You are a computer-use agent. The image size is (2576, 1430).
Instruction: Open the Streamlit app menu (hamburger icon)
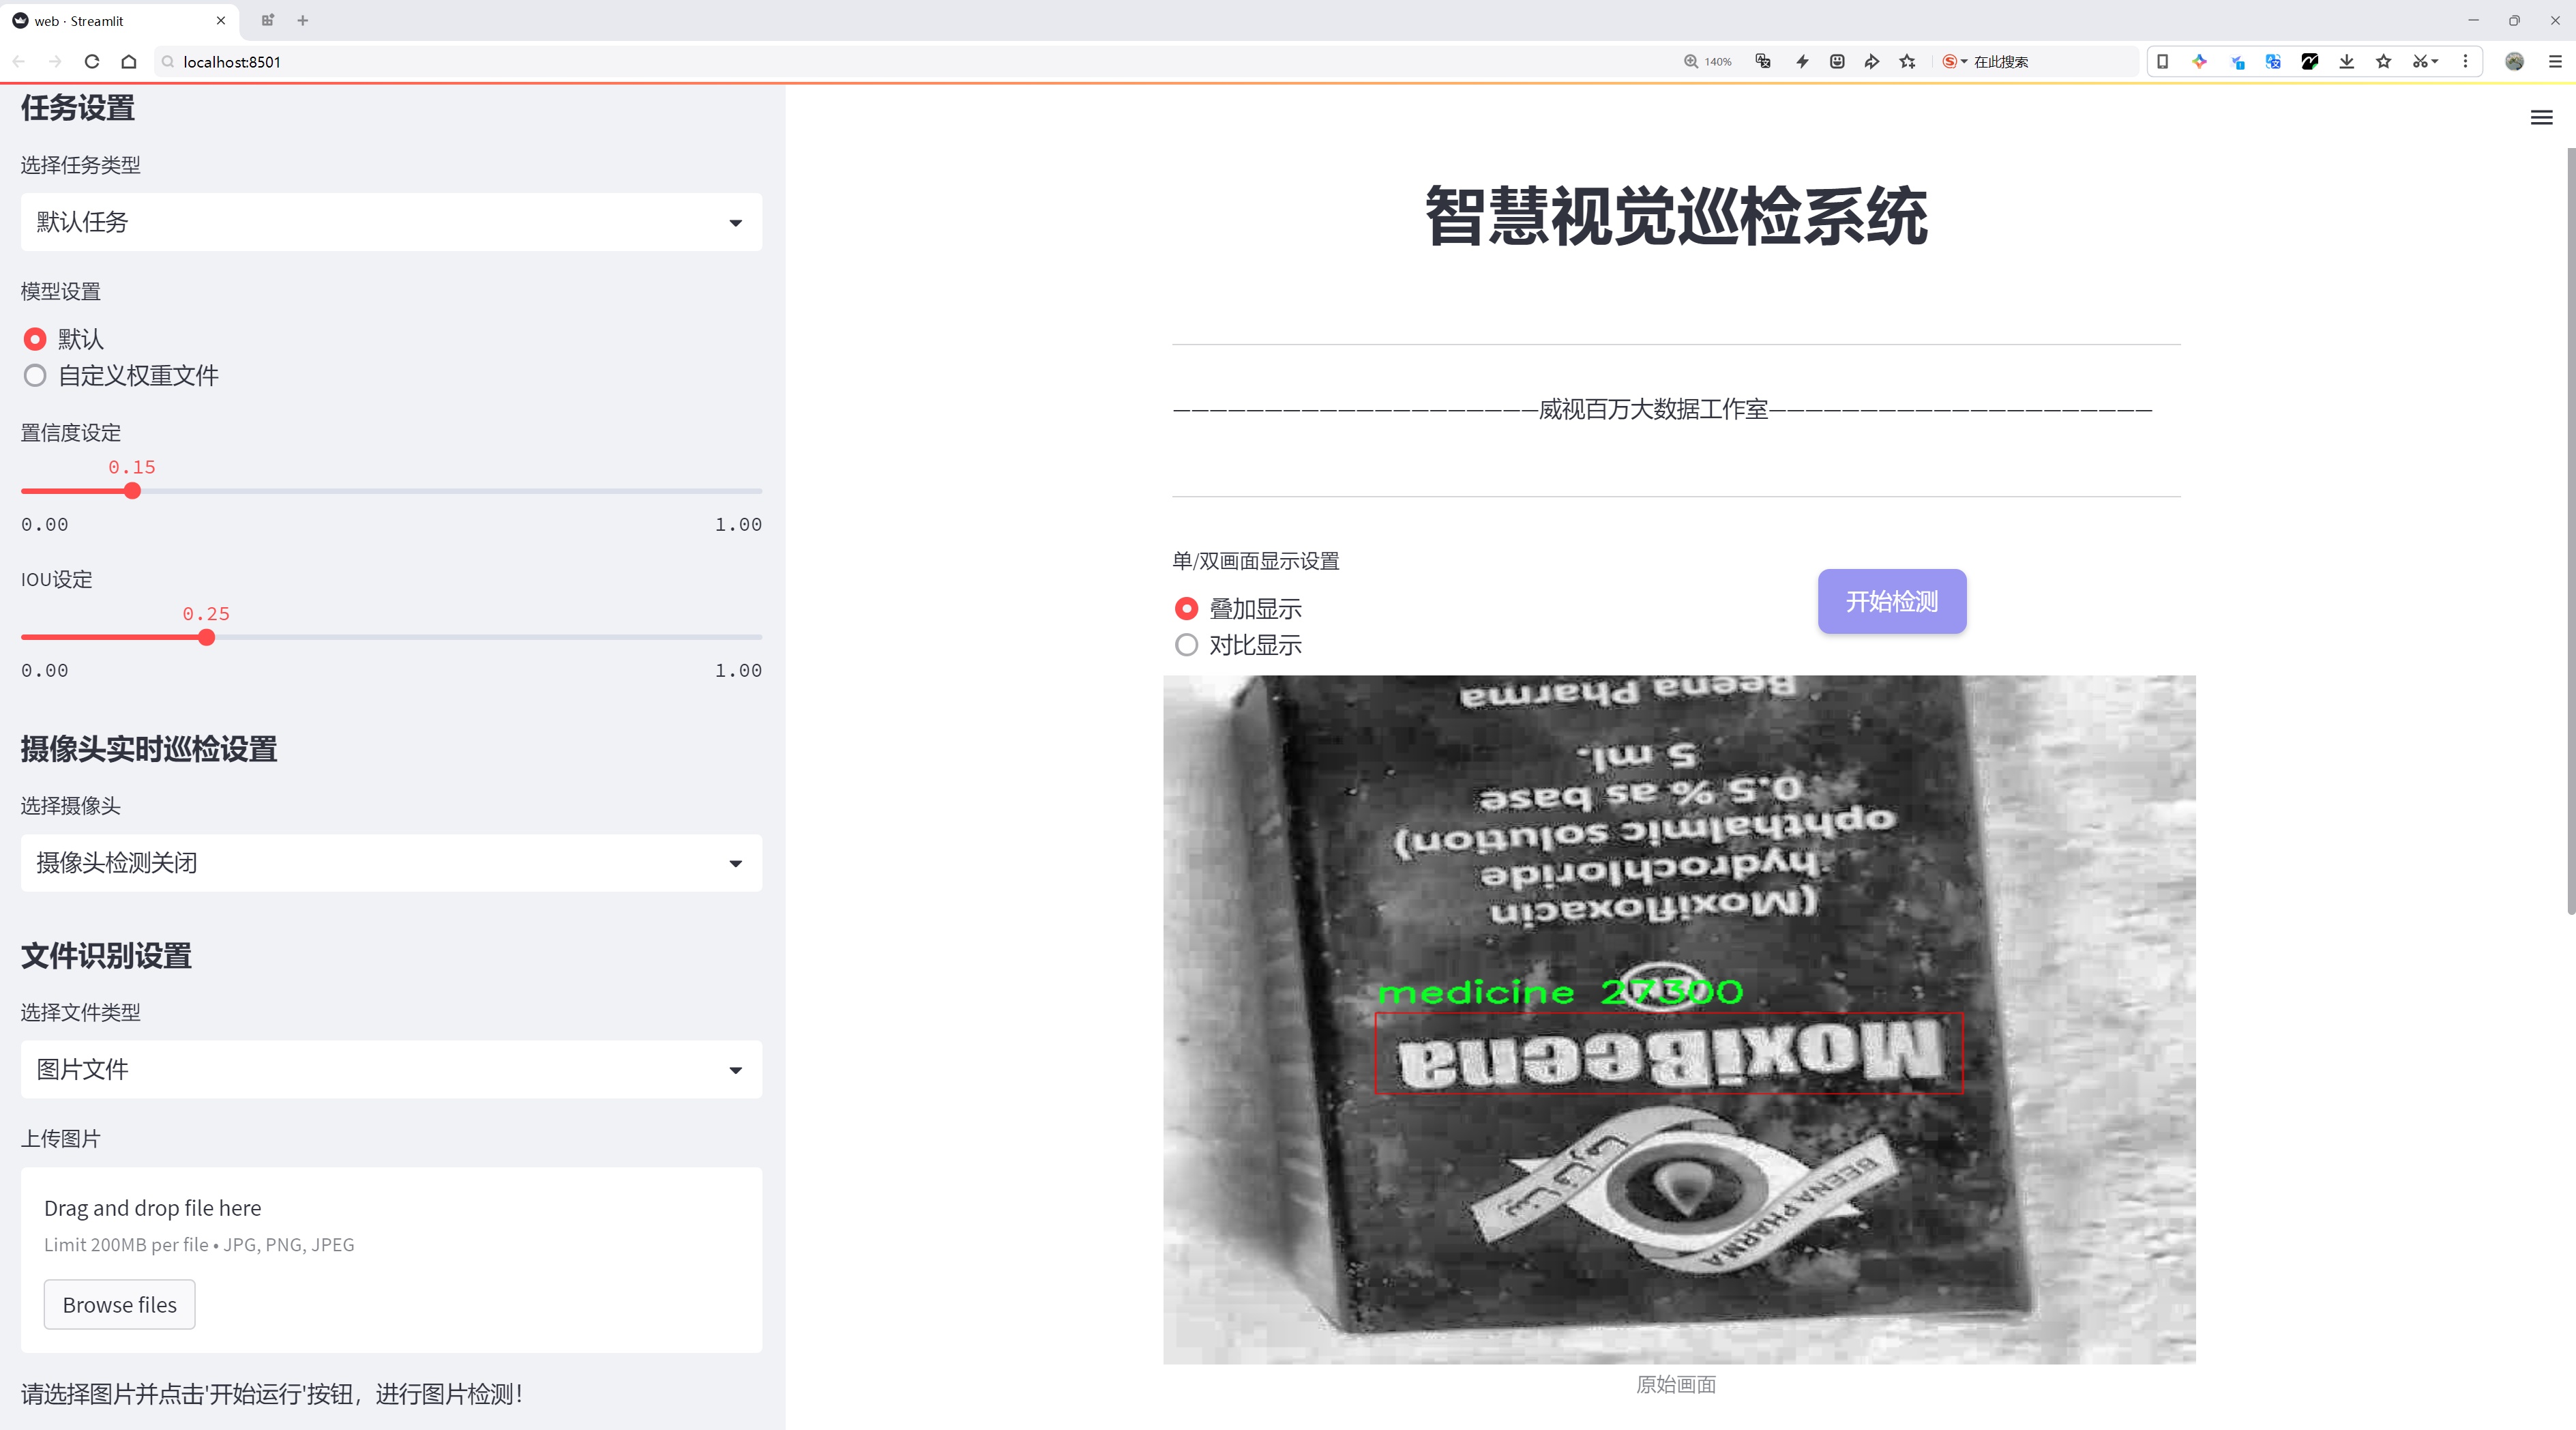pos(2540,117)
